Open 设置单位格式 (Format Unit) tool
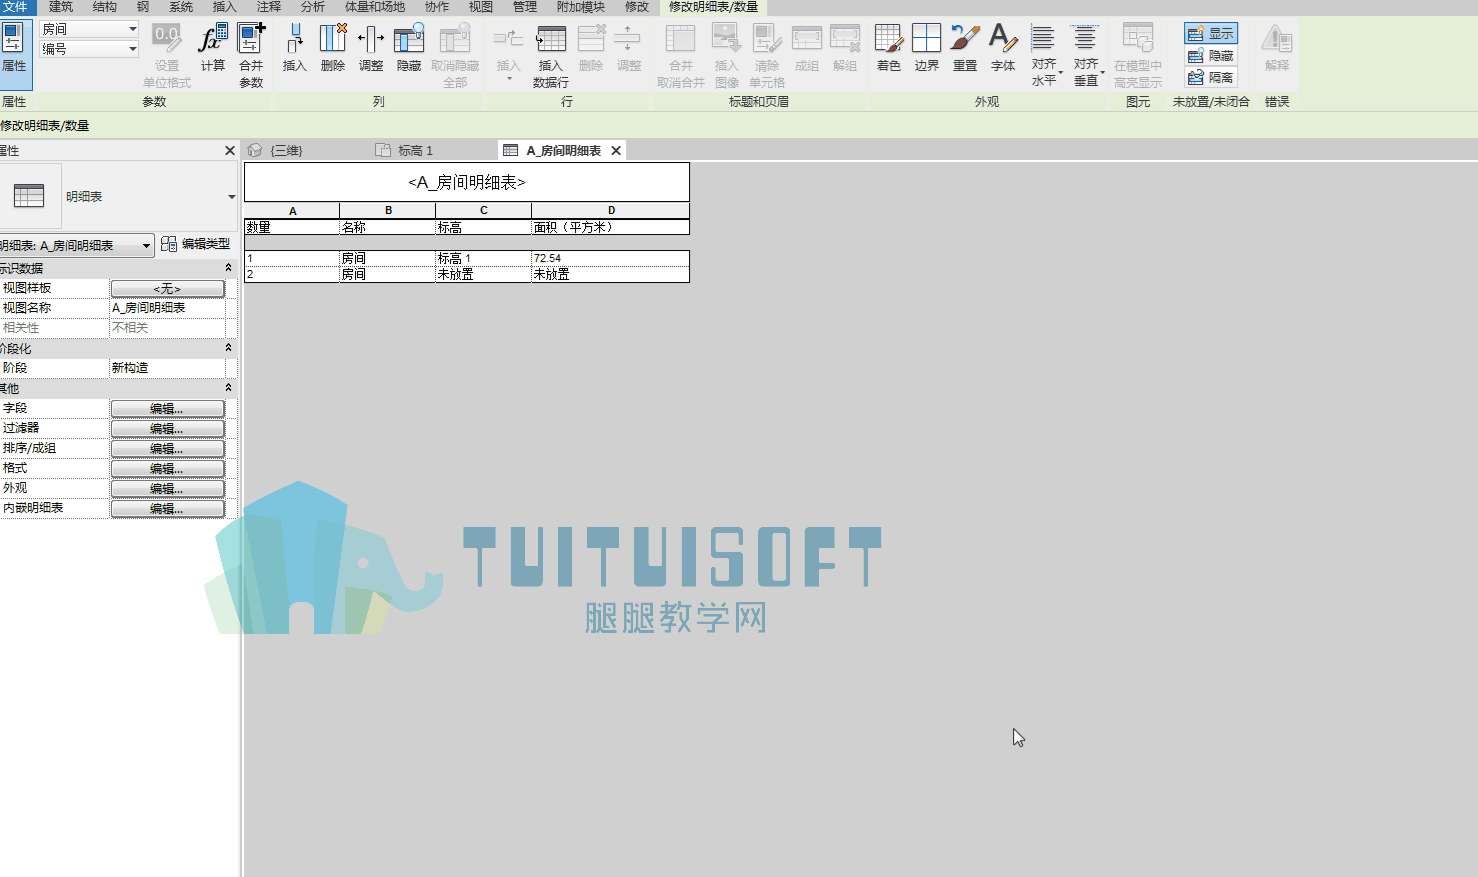The width and height of the screenshot is (1478, 877). 166,56
